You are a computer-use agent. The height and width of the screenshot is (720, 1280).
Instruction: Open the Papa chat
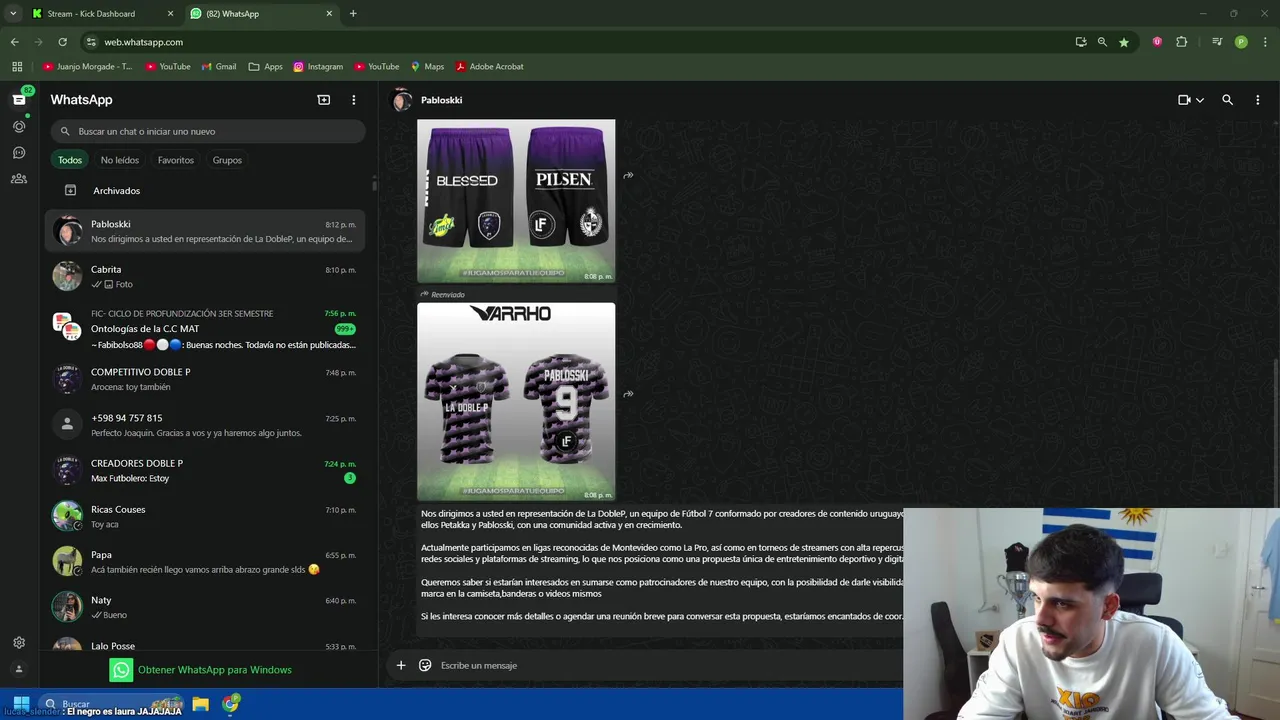tap(205, 562)
